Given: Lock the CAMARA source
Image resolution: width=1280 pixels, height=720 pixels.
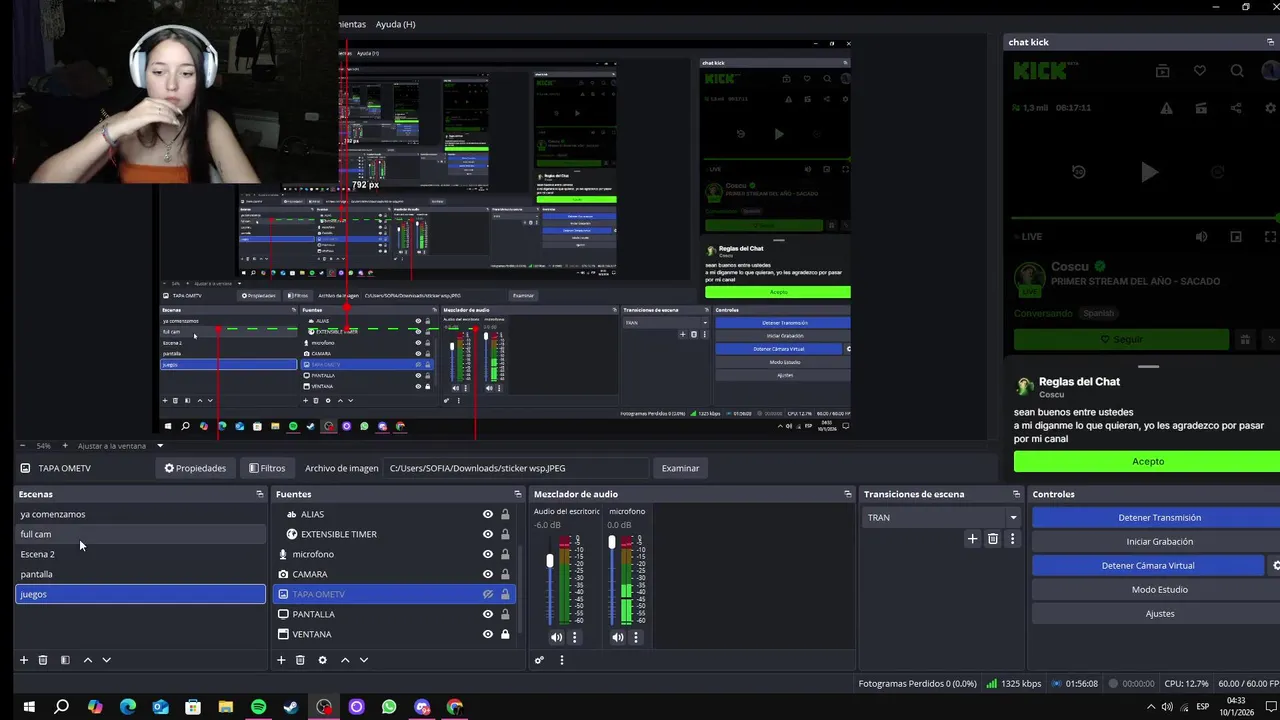Looking at the screenshot, I should (505, 574).
